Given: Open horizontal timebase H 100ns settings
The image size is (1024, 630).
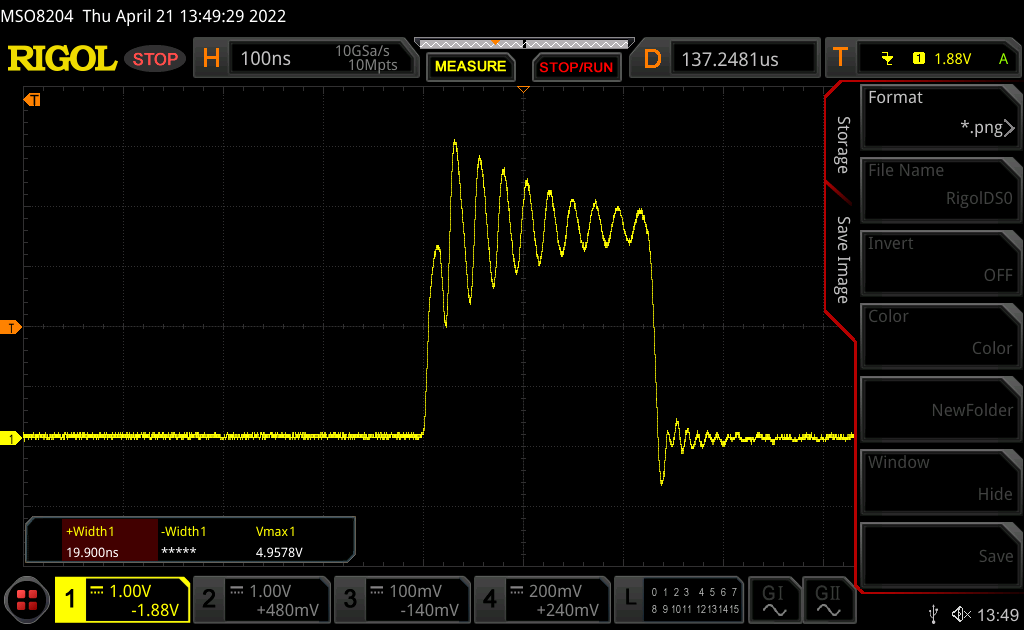Looking at the screenshot, I should pos(306,58).
